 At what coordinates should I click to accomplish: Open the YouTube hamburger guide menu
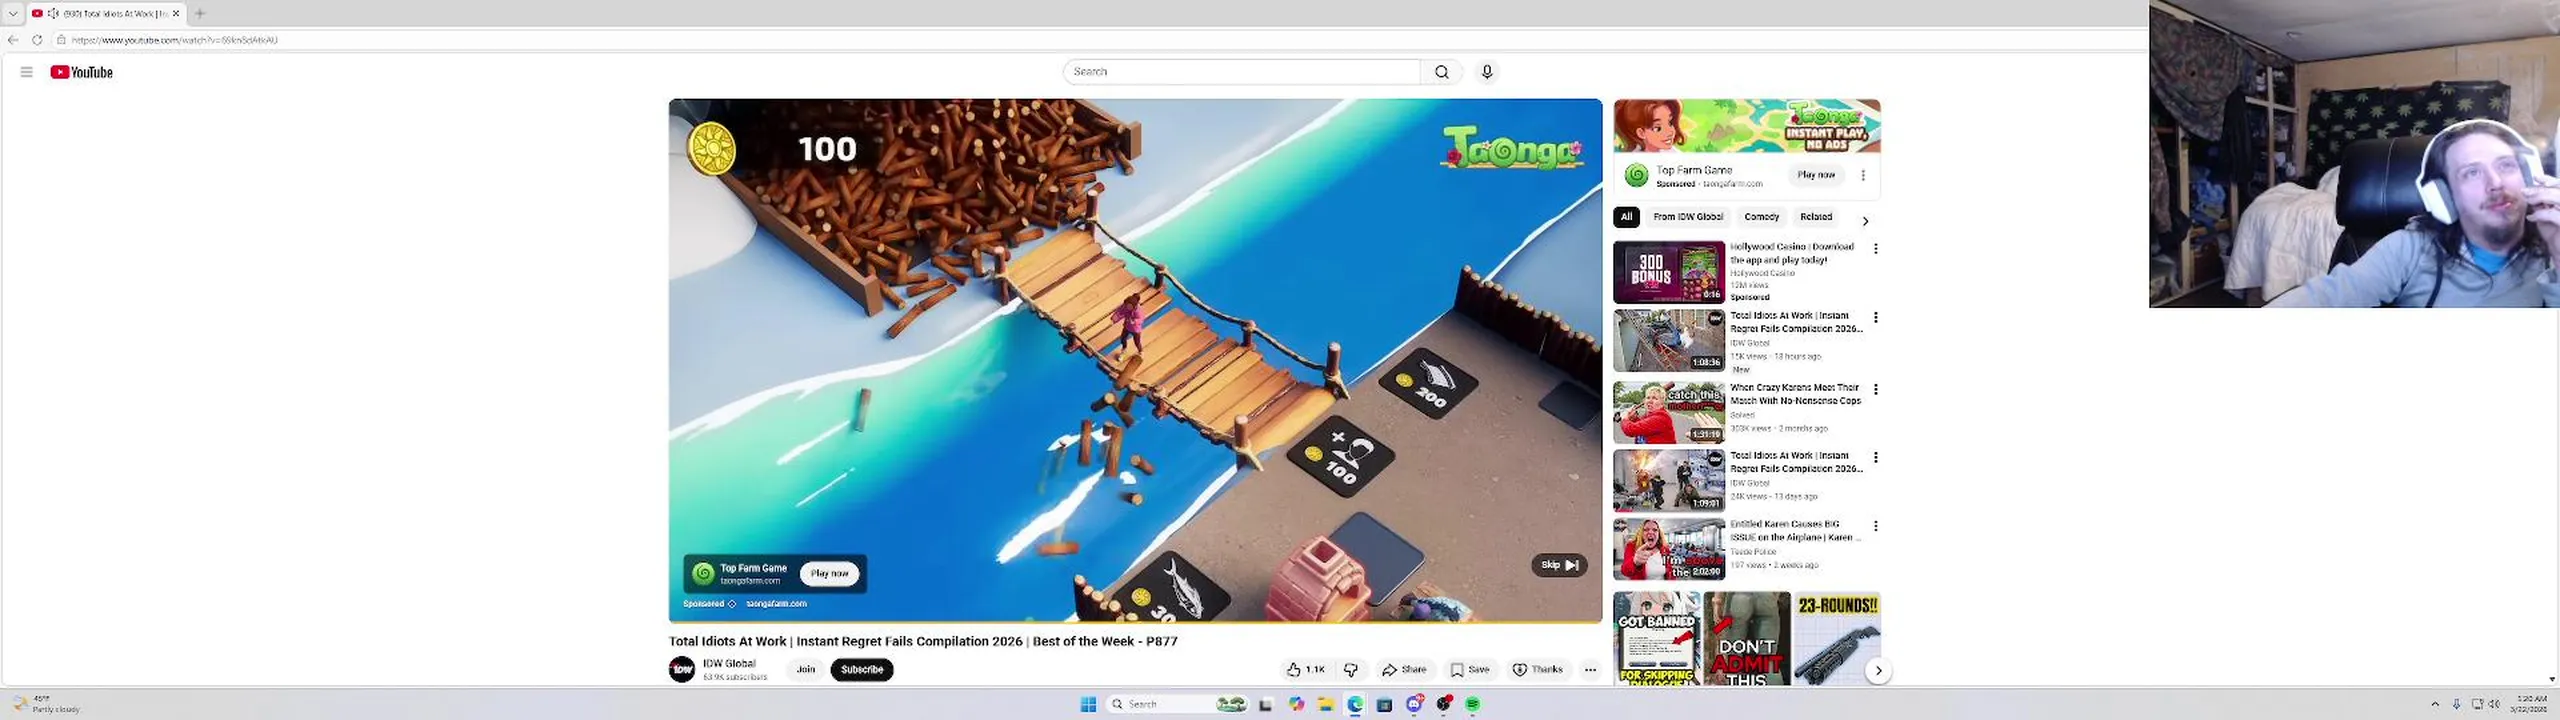[x=27, y=72]
